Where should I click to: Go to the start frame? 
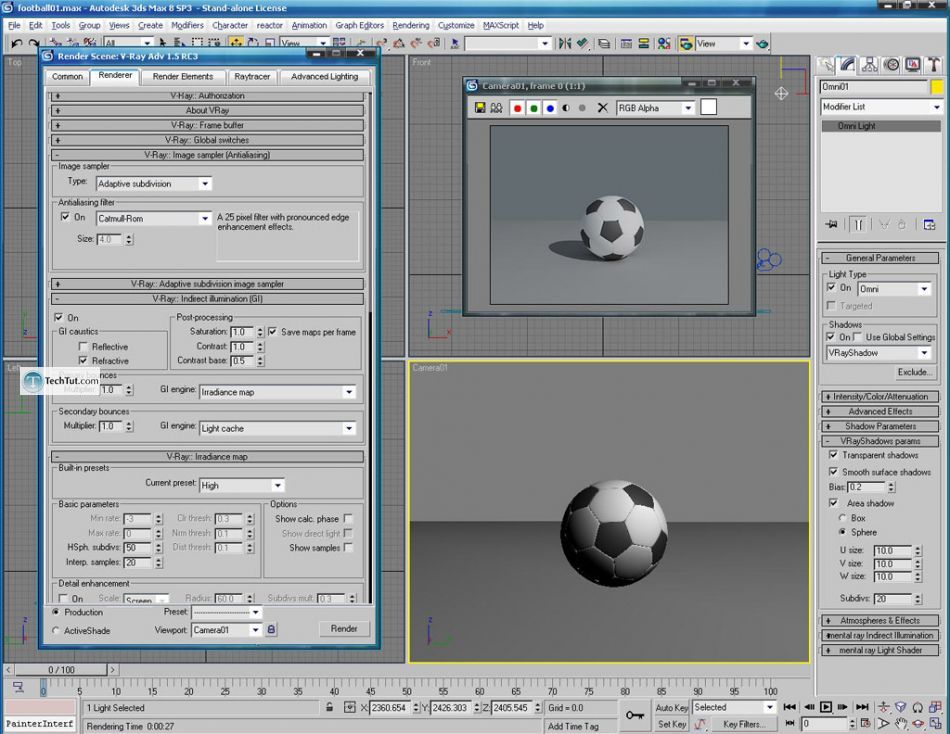tap(789, 707)
